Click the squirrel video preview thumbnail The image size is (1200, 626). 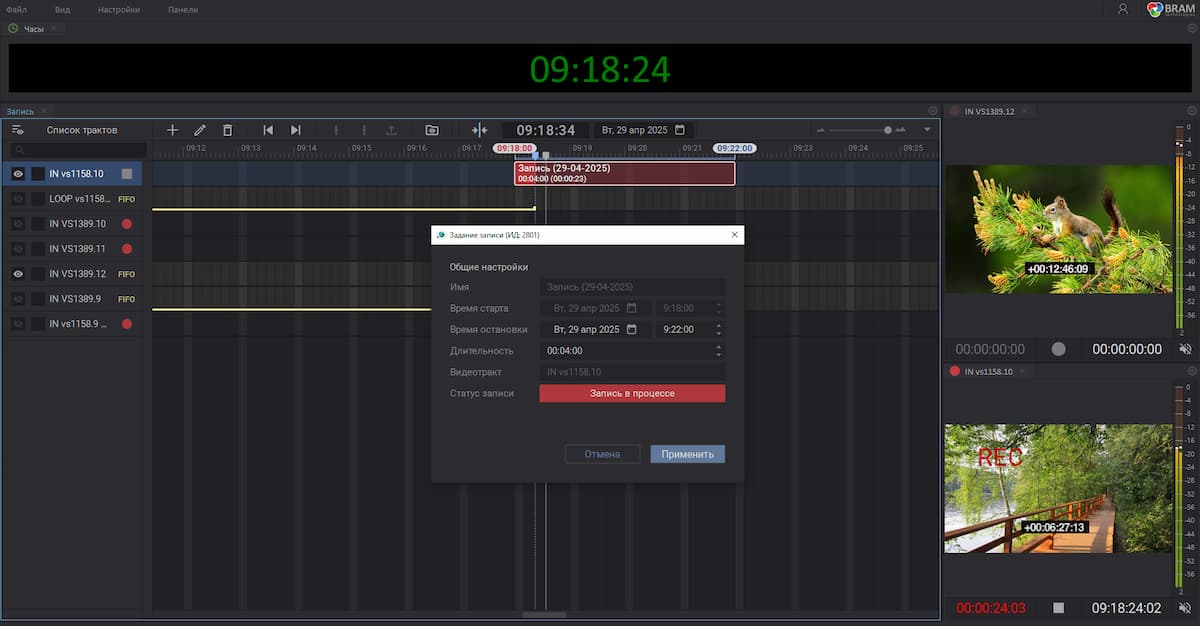[1058, 229]
